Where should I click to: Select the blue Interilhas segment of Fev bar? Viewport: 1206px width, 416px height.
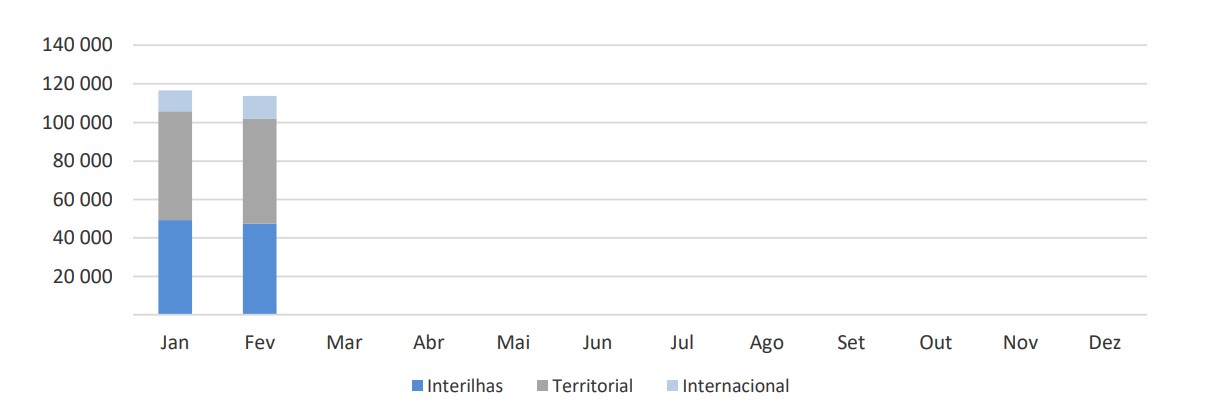259,269
